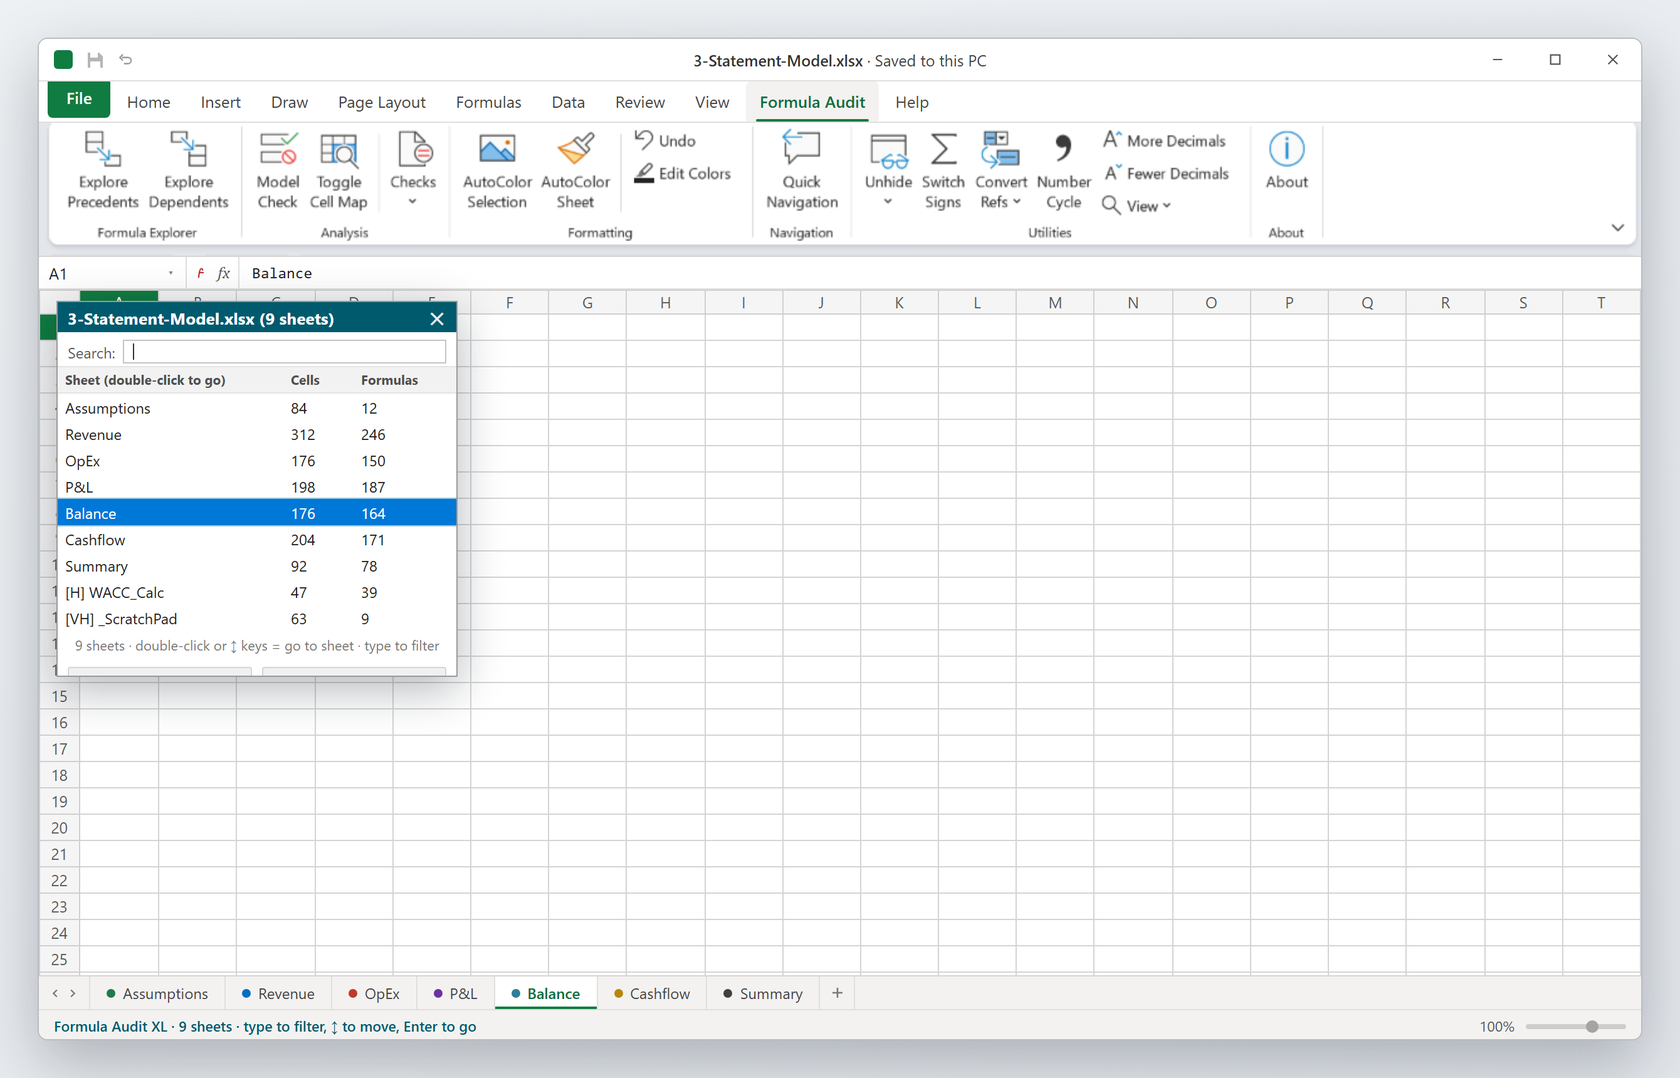Click Fewer Decimals

[x=1166, y=174]
